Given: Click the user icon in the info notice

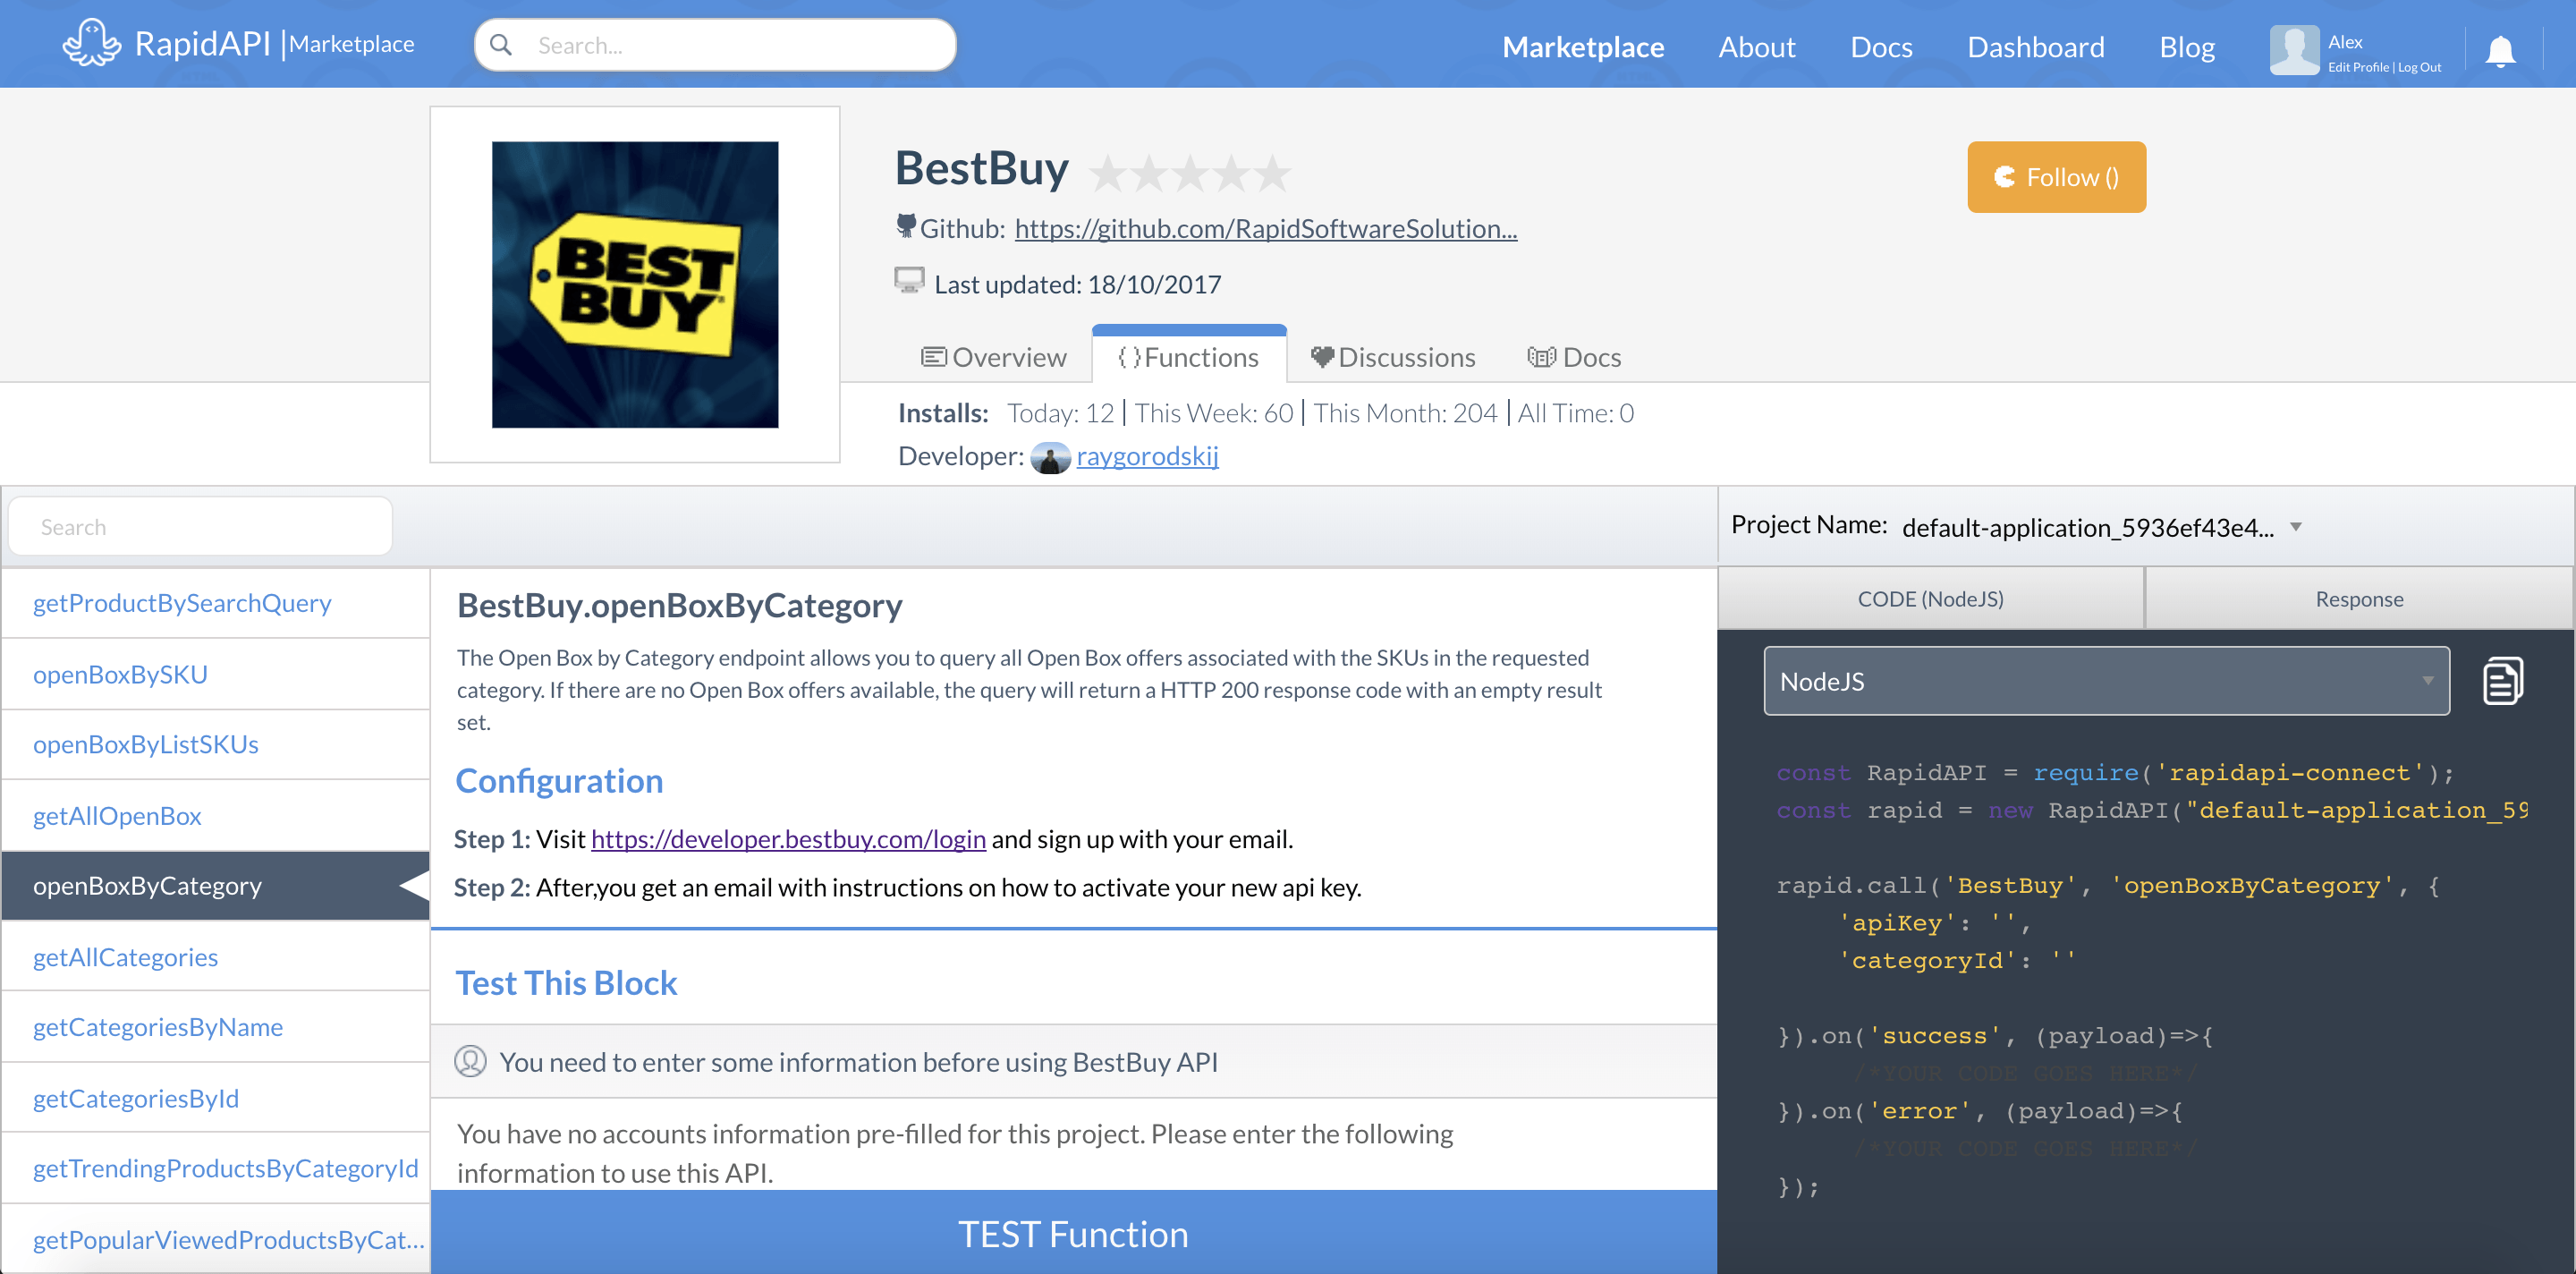Looking at the screenshot, I should coord(470,1061).
